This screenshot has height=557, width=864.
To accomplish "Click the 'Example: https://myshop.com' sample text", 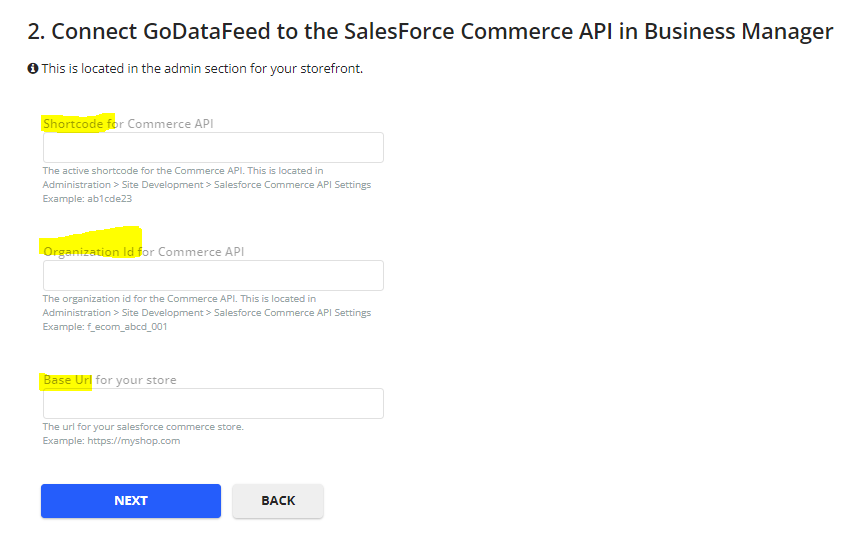I will tap(111, 441).
